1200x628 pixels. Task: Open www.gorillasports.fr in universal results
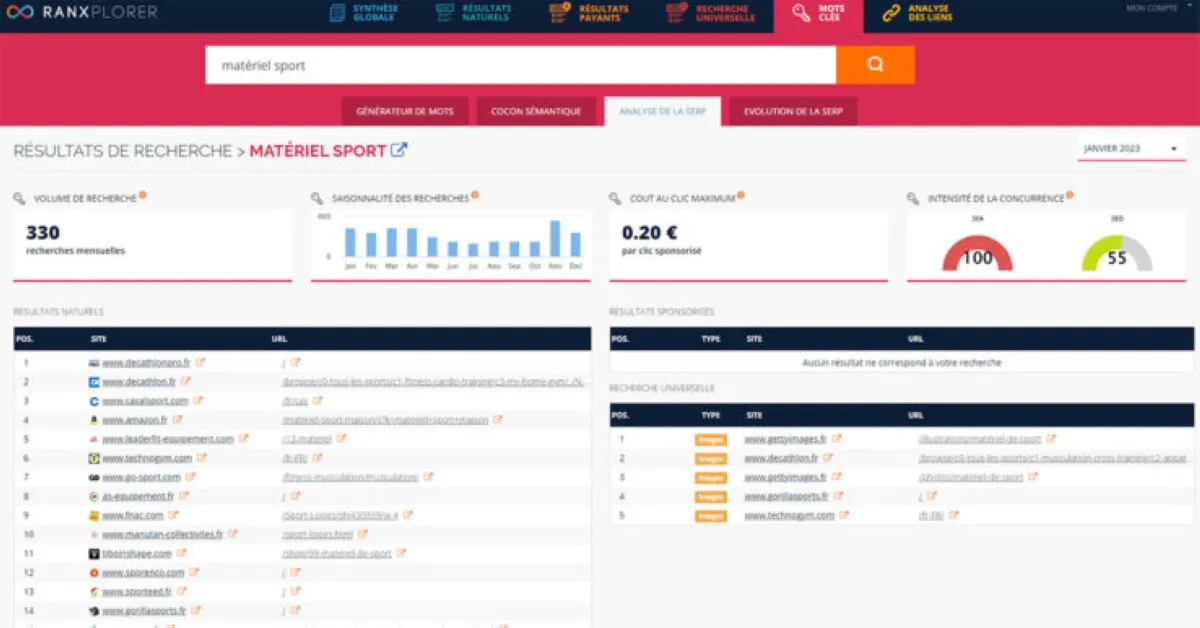(x=788, y=496)
